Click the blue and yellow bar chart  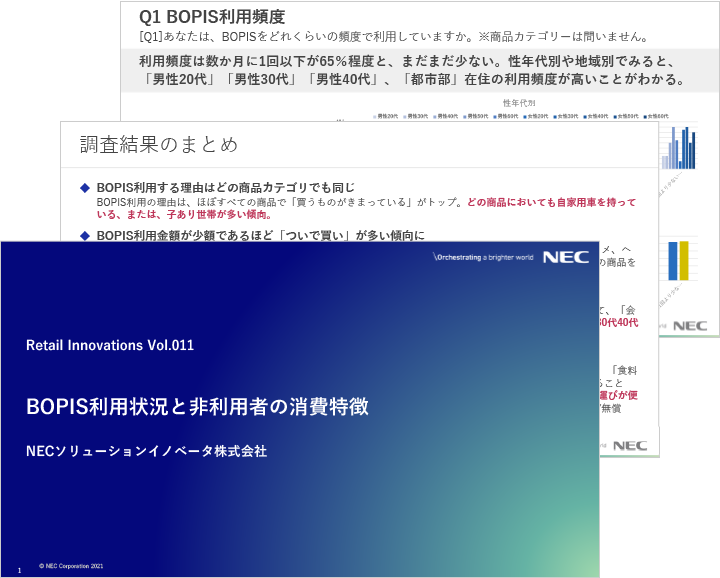coord(679,260)
